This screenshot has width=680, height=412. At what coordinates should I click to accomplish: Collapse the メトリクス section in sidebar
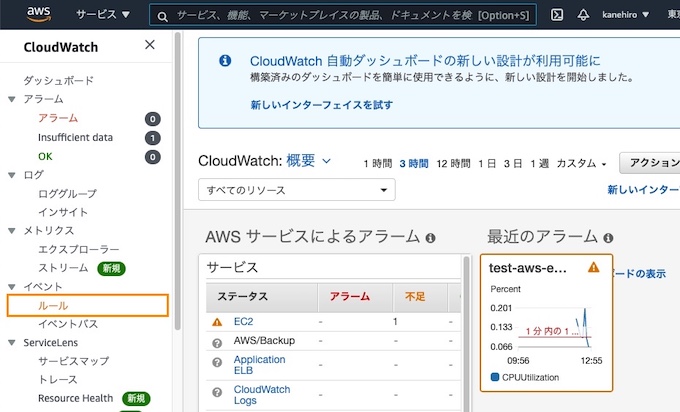click(12, 231)
